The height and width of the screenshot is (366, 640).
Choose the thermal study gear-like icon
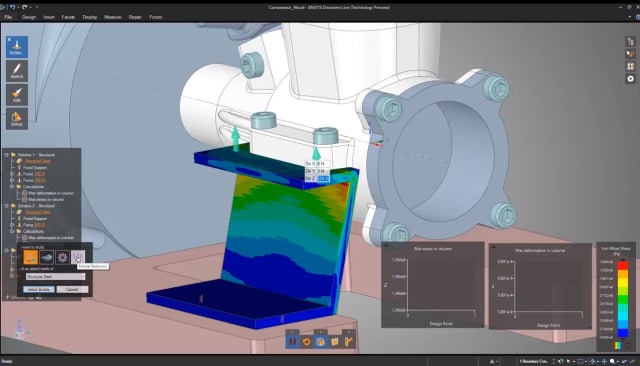[x=62, y=257]
